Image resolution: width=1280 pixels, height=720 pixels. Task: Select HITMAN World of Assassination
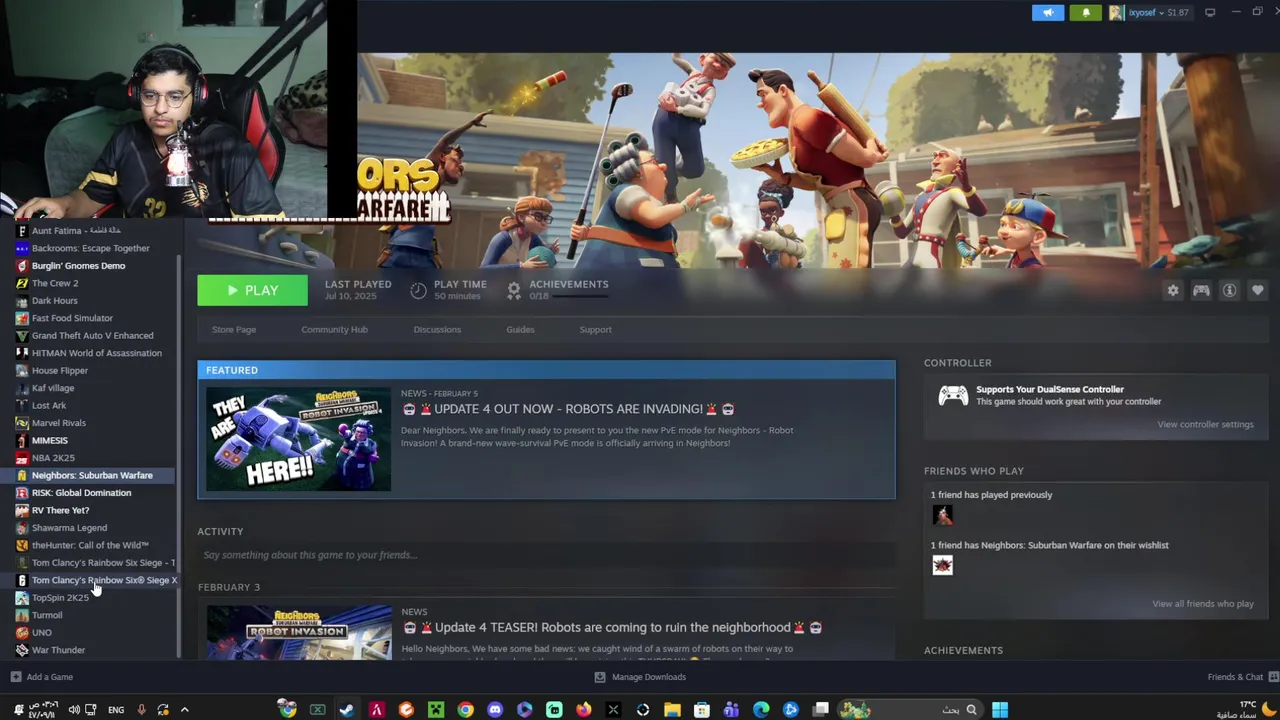click(x=96, y=353)
